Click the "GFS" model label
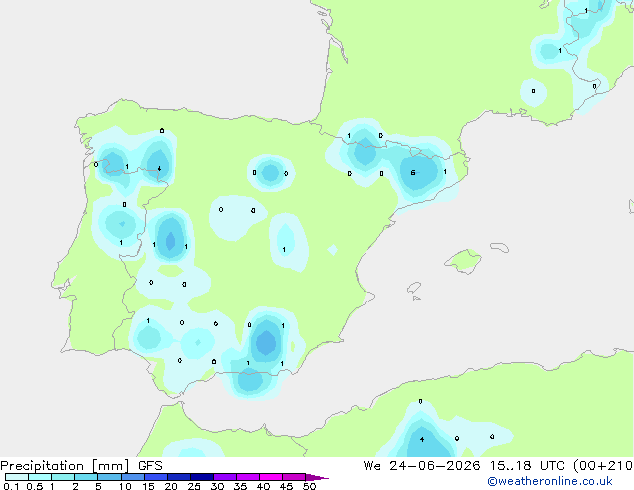Image resolution: width=634 pixels, height=490 pixels. point(150,466)
